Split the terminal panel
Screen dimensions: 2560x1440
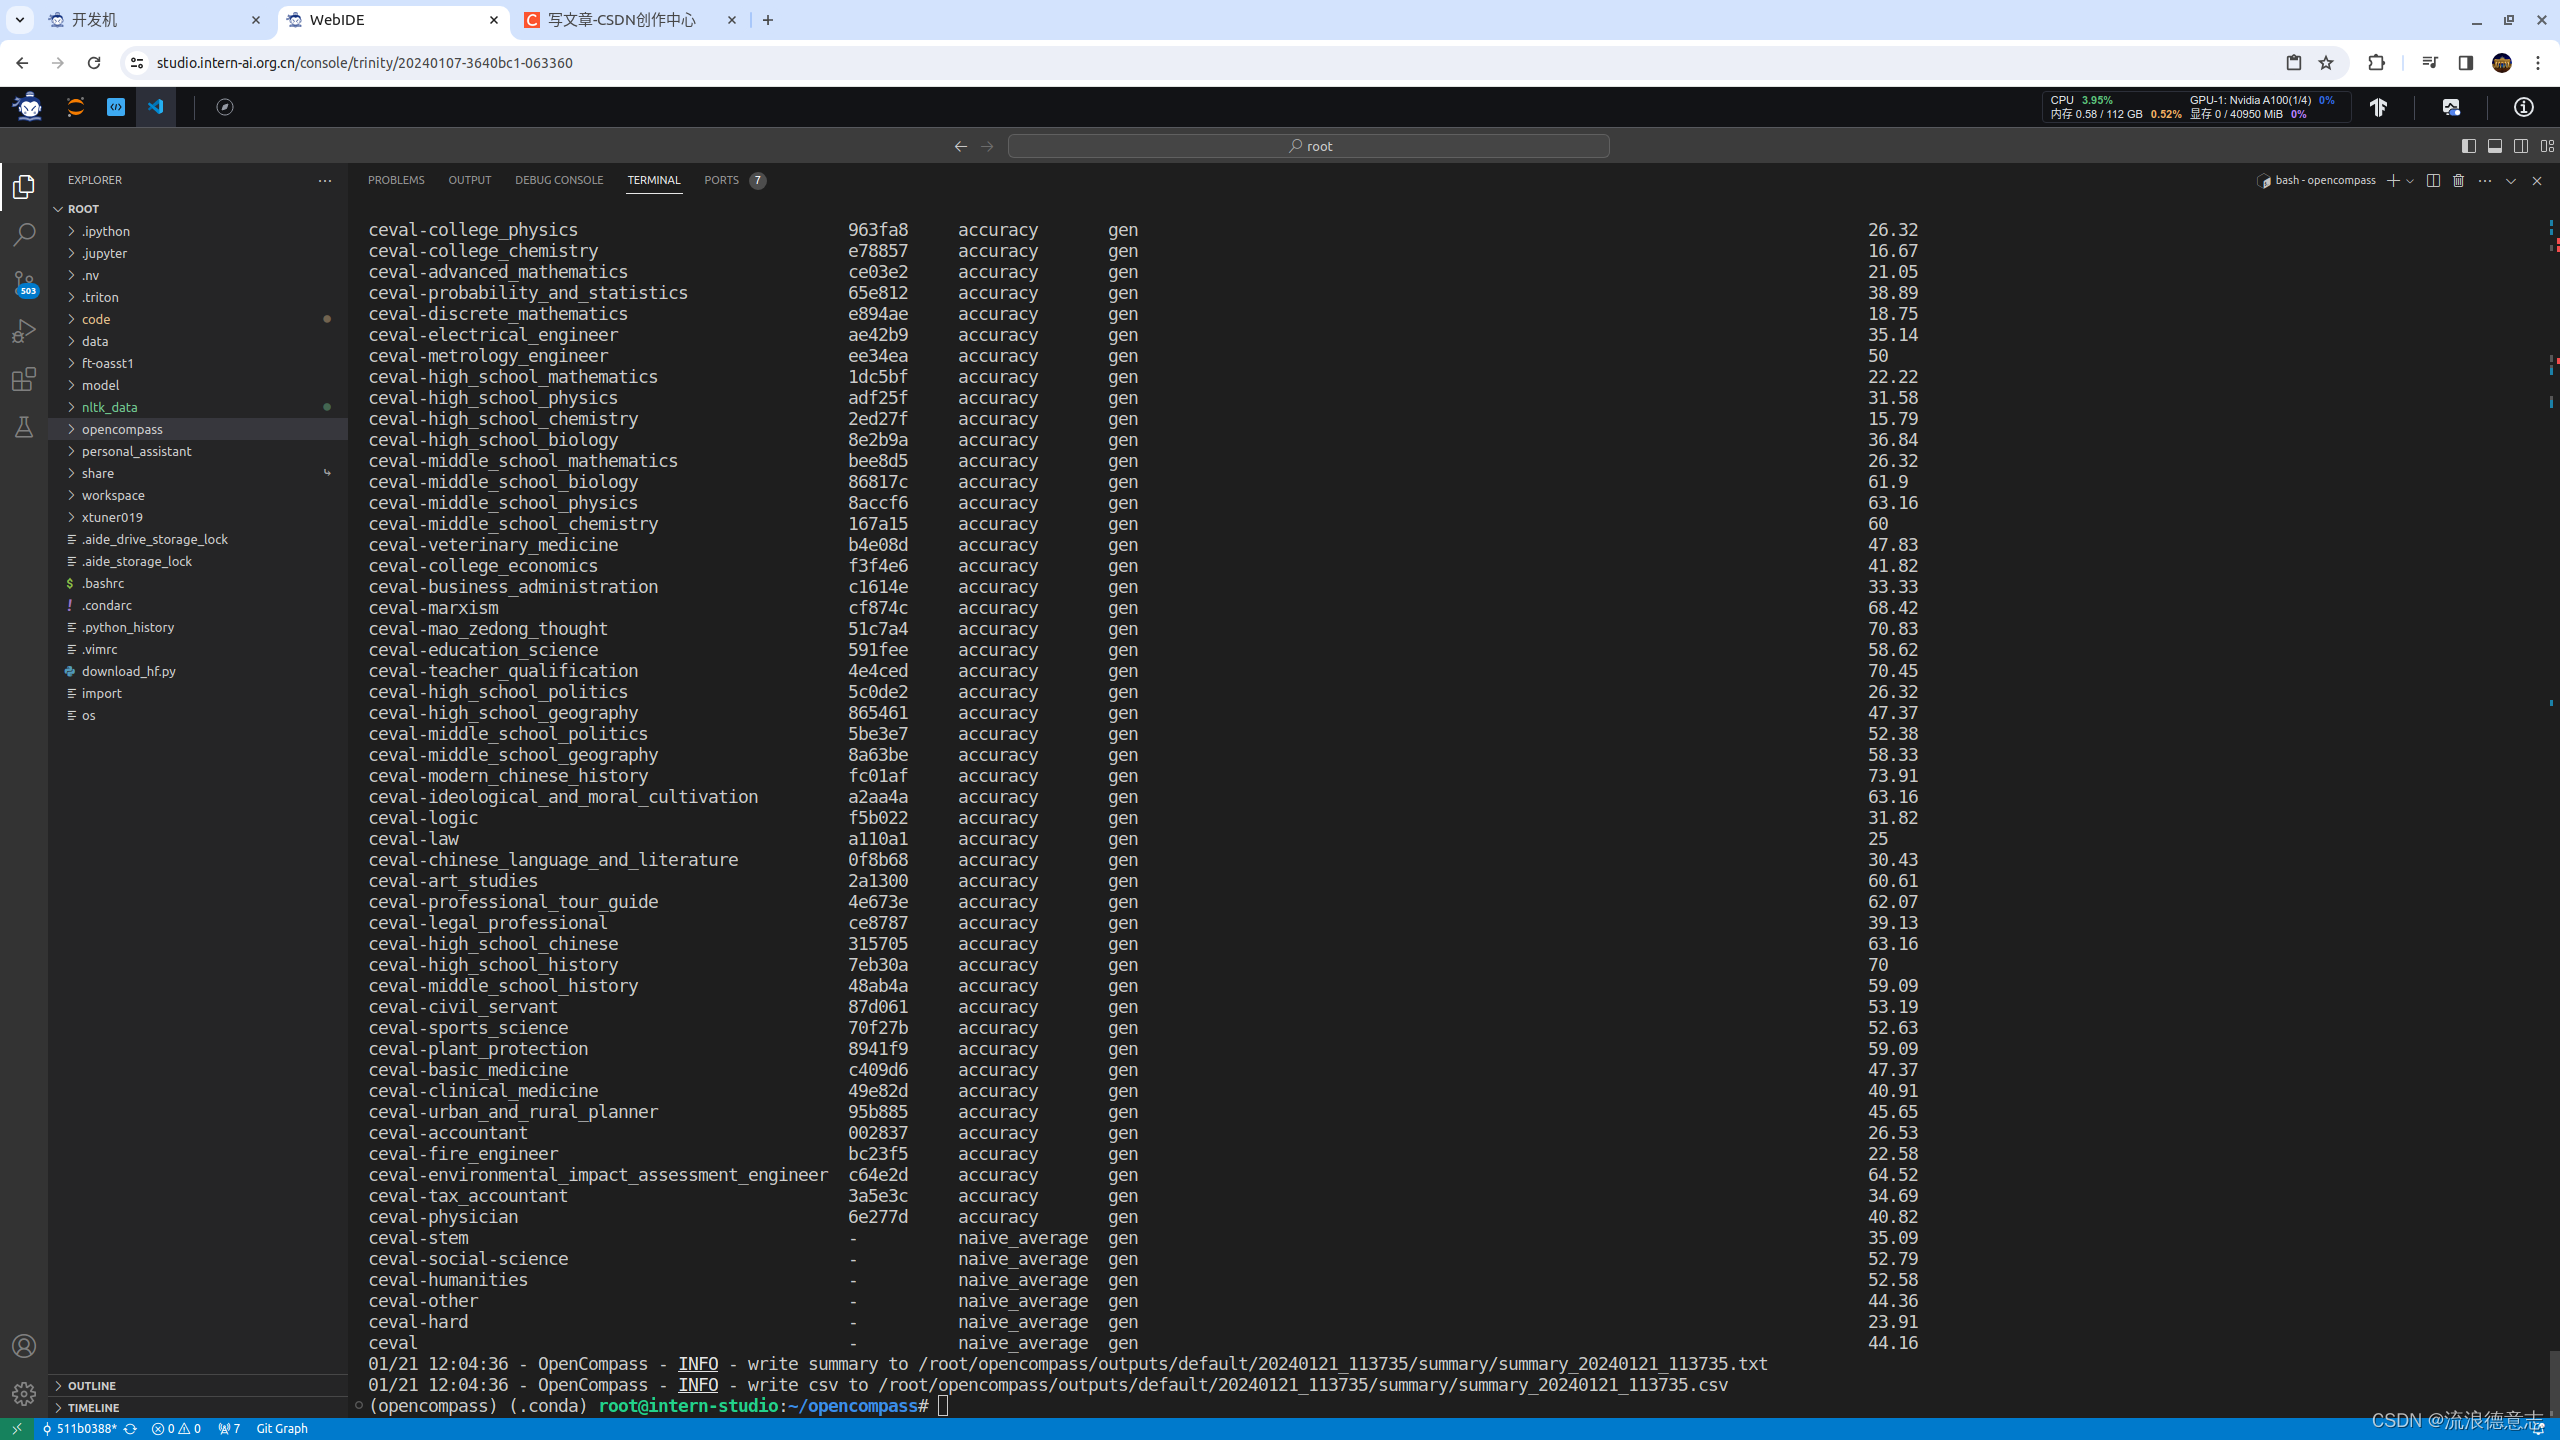point(2433,181)
